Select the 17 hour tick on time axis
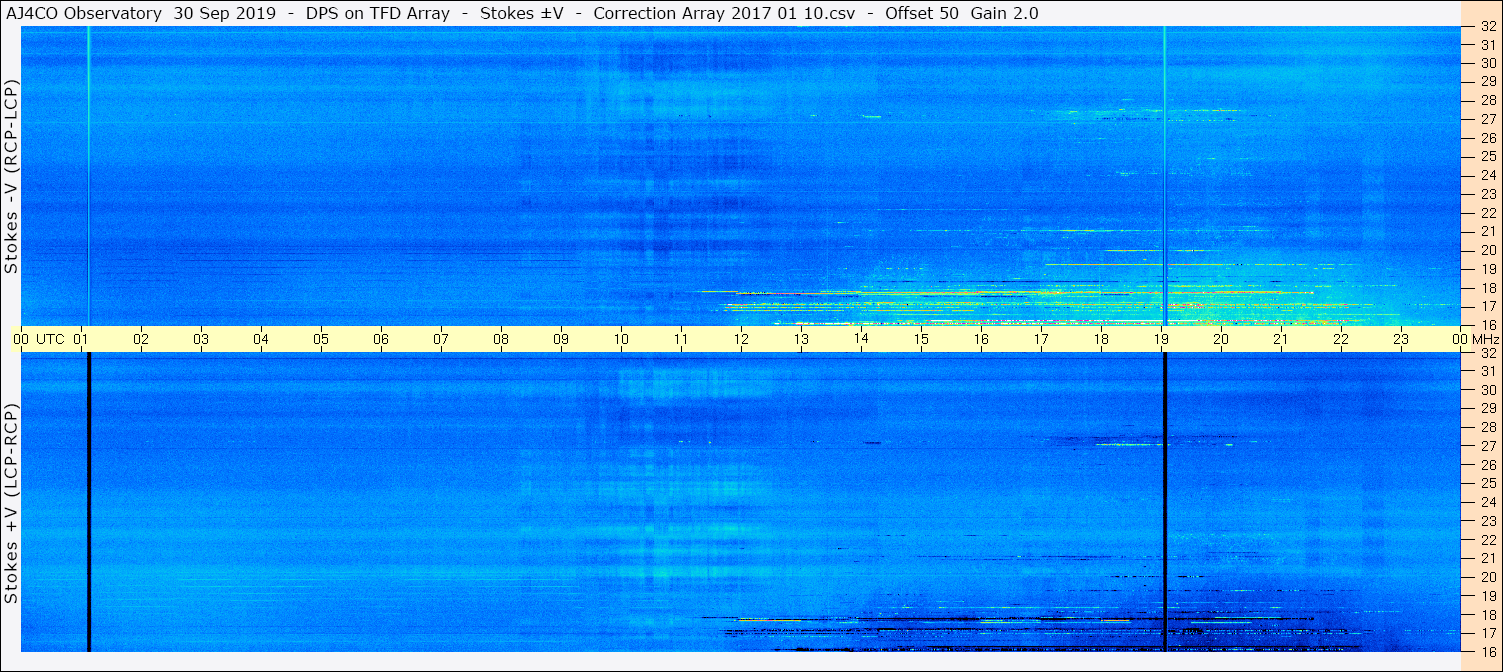The height and width of the screenshot is (672, 1503). pos(1042,340)
